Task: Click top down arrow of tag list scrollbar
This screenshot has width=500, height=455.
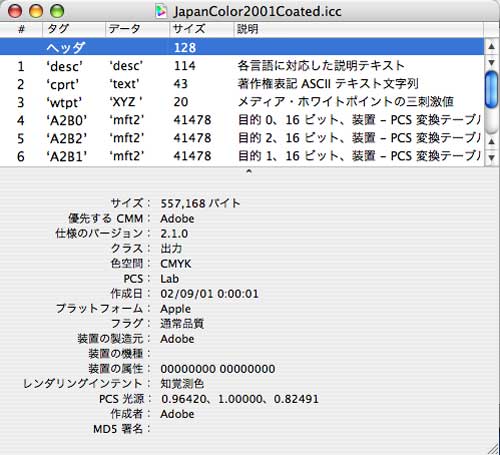Action: tap(492, 62)
